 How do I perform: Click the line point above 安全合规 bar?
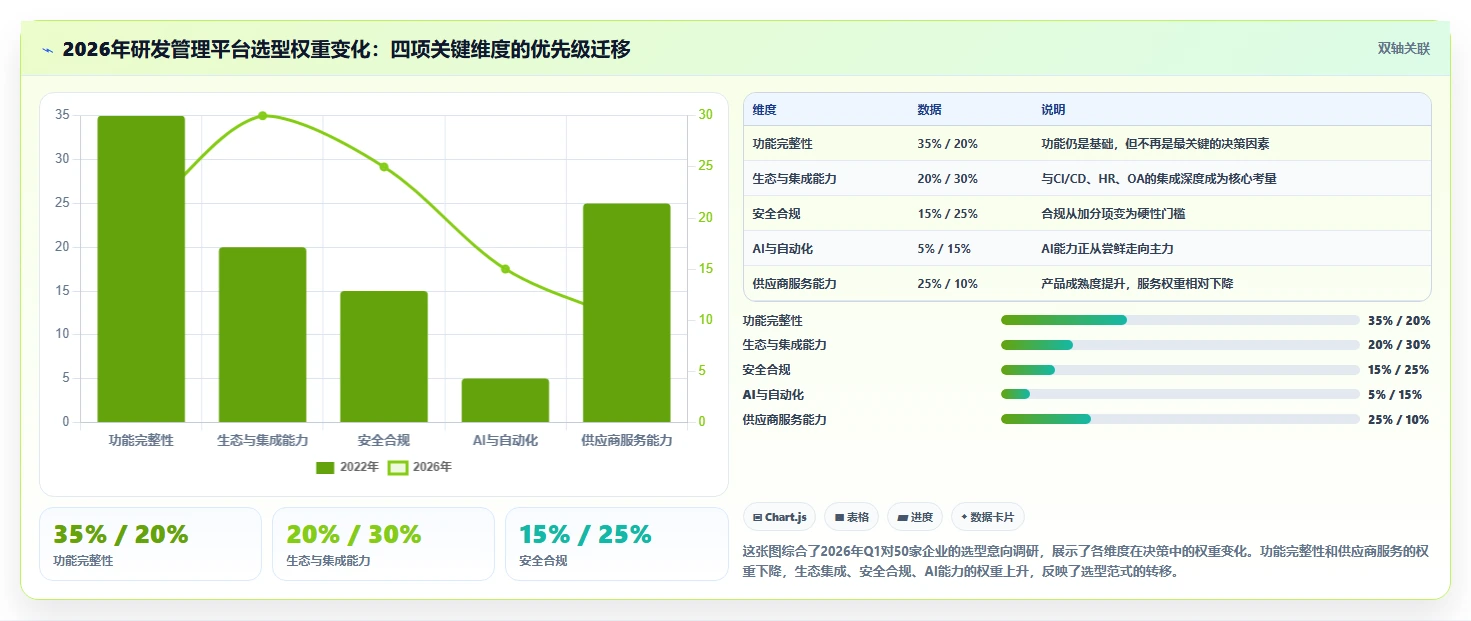tap(384, 167)
